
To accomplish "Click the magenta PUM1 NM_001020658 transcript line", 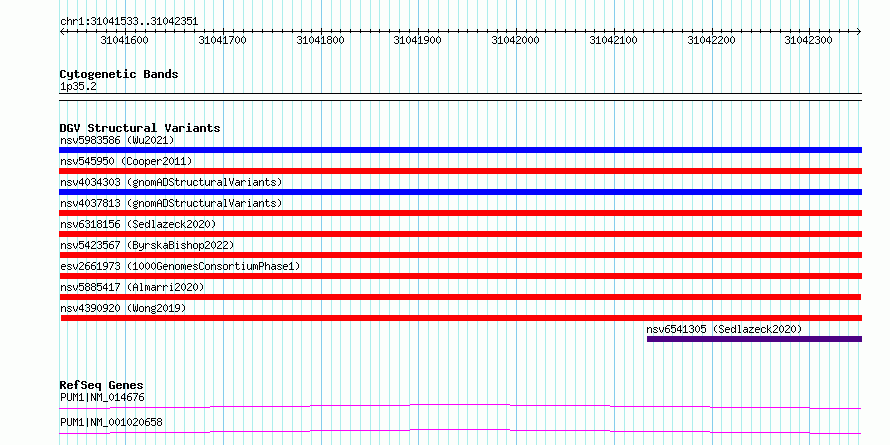I will coord(460,431).
